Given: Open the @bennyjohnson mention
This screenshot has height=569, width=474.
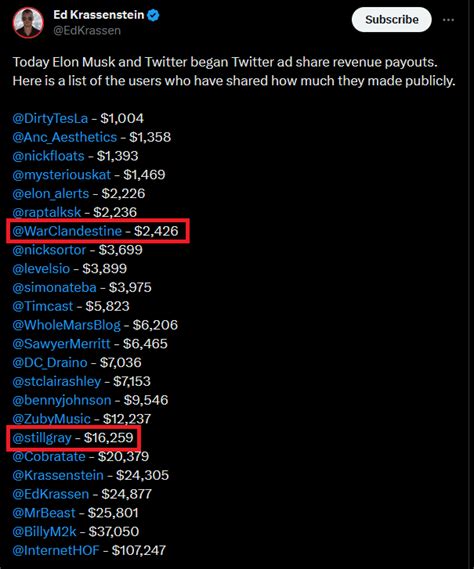Looking at the screenshot, I should (62, 400).
